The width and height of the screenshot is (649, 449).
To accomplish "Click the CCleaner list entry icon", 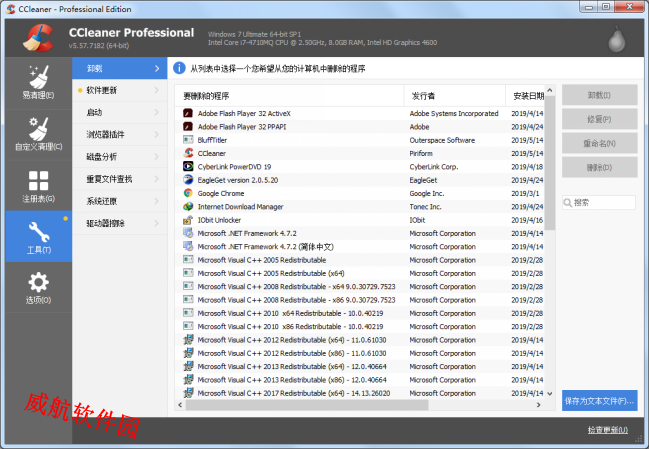I will pyautogui.click(x=188, y=153).
